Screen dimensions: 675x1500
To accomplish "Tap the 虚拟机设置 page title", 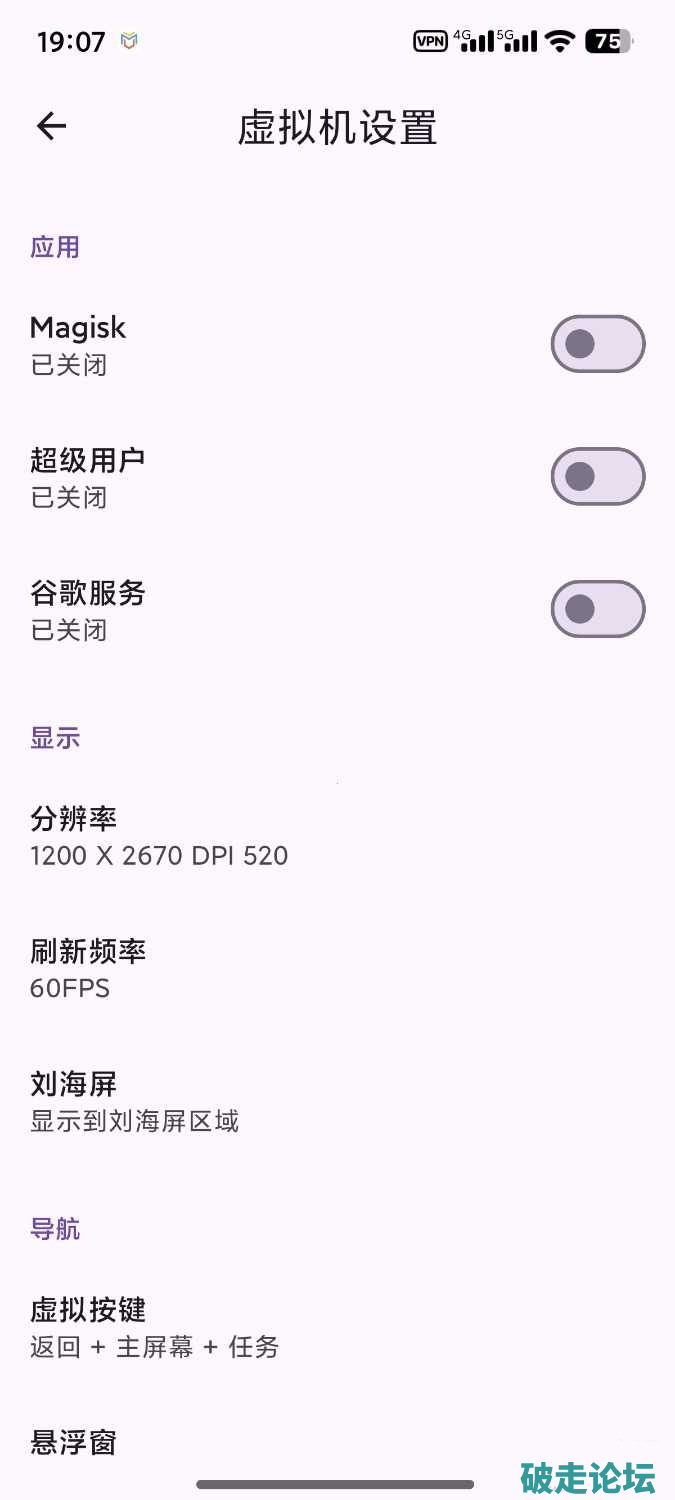I will tap(337, 128).
